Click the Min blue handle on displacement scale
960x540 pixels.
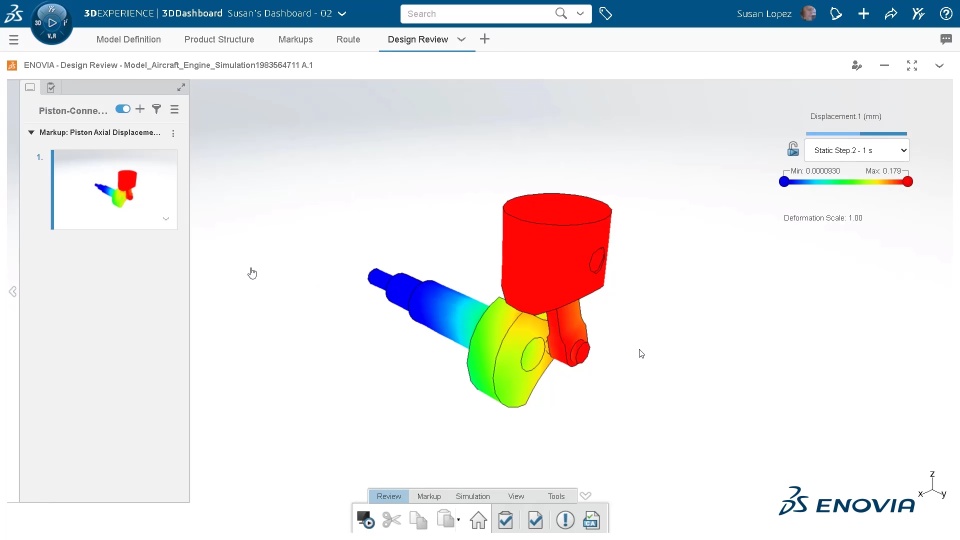tap(784, 181)
